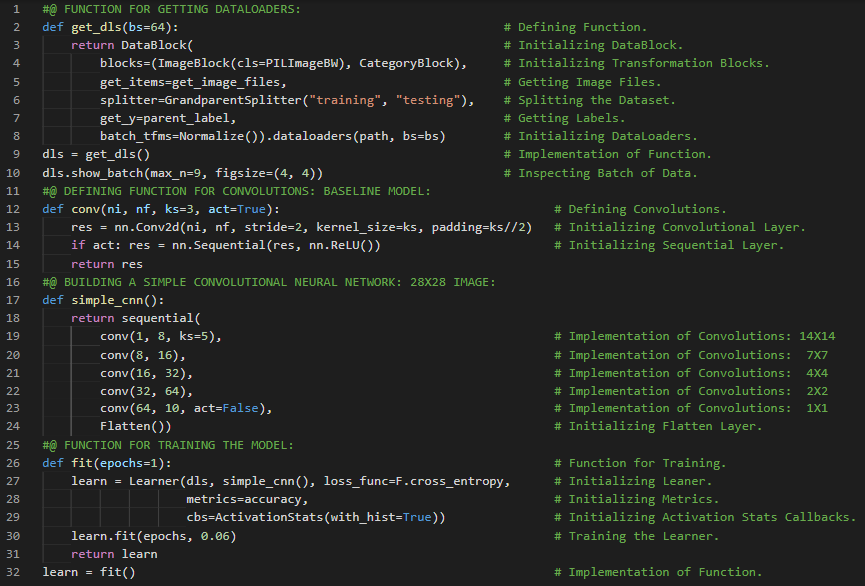865x586 pixels.
Task: Click line number 1 in the gutter
Action: tap(17, 9)
